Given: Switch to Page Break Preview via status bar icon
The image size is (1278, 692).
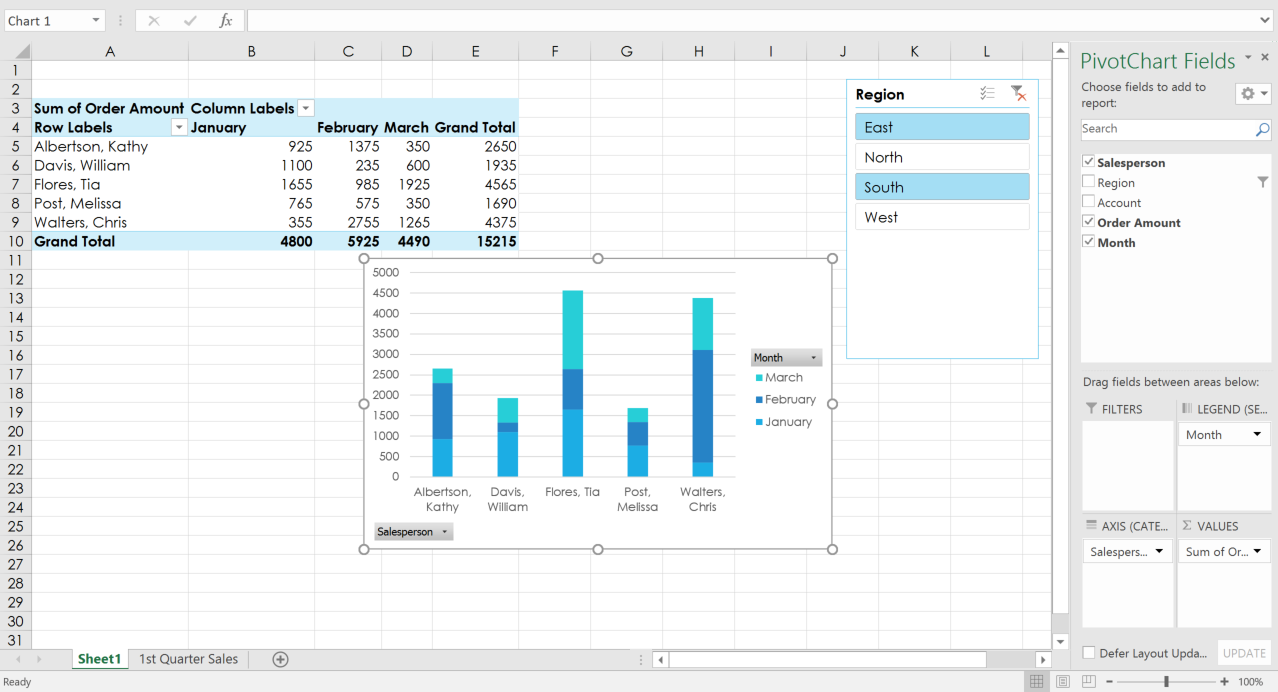Looking at the screenshot, I should (x=1088, y=681).
